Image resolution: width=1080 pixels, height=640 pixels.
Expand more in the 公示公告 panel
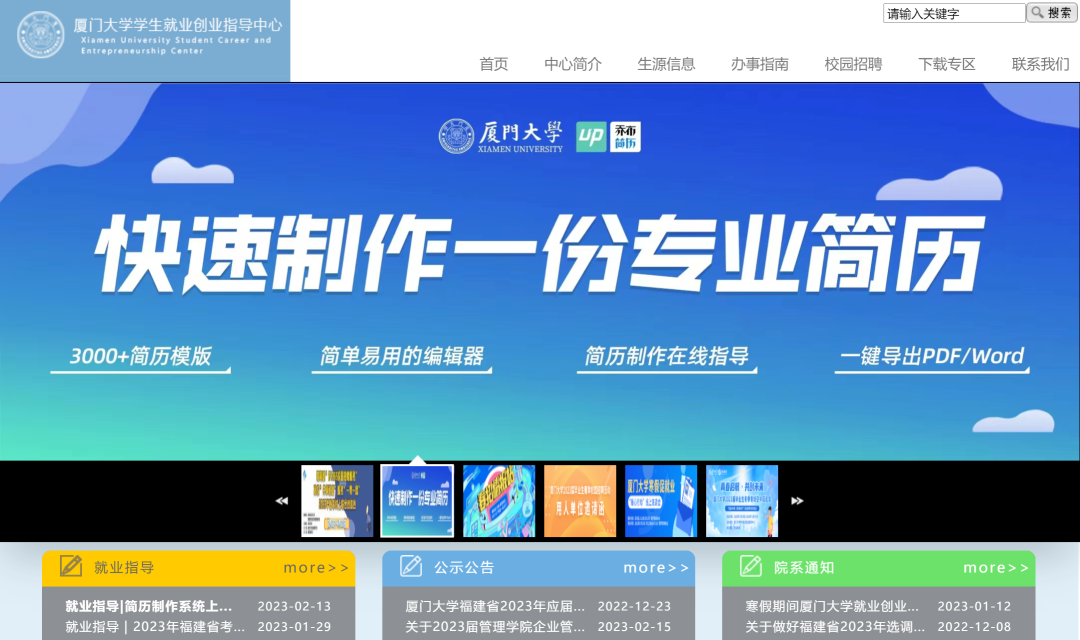click(656, 568)
